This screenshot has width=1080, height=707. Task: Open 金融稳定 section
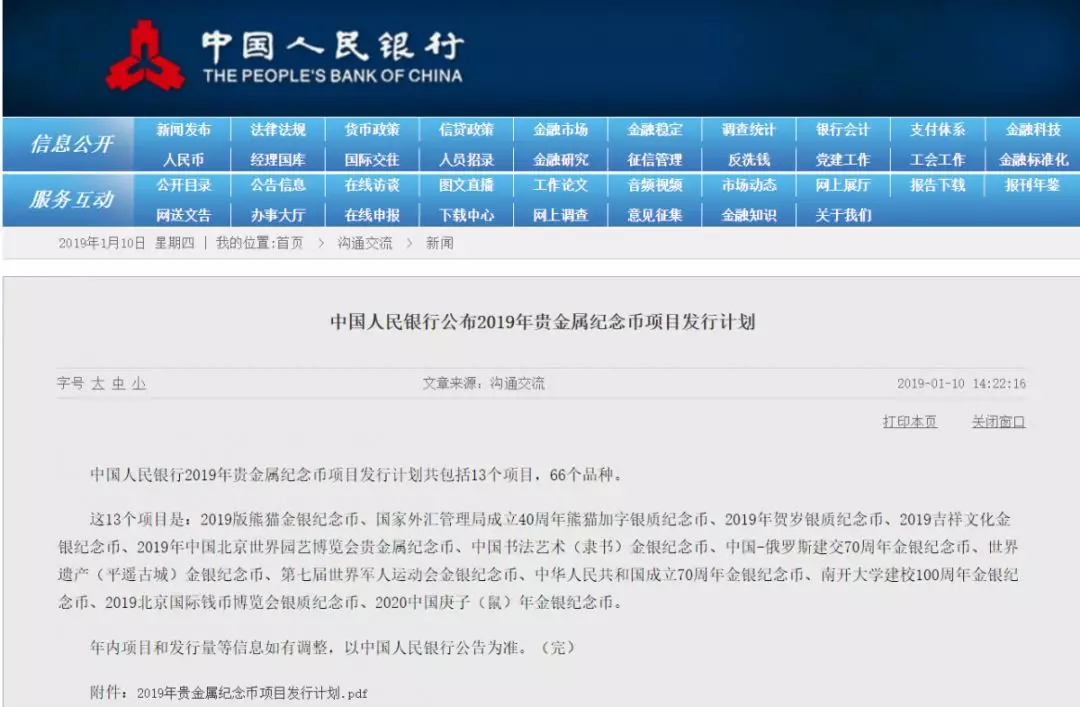pyautogui.click(x=655, y=130)
